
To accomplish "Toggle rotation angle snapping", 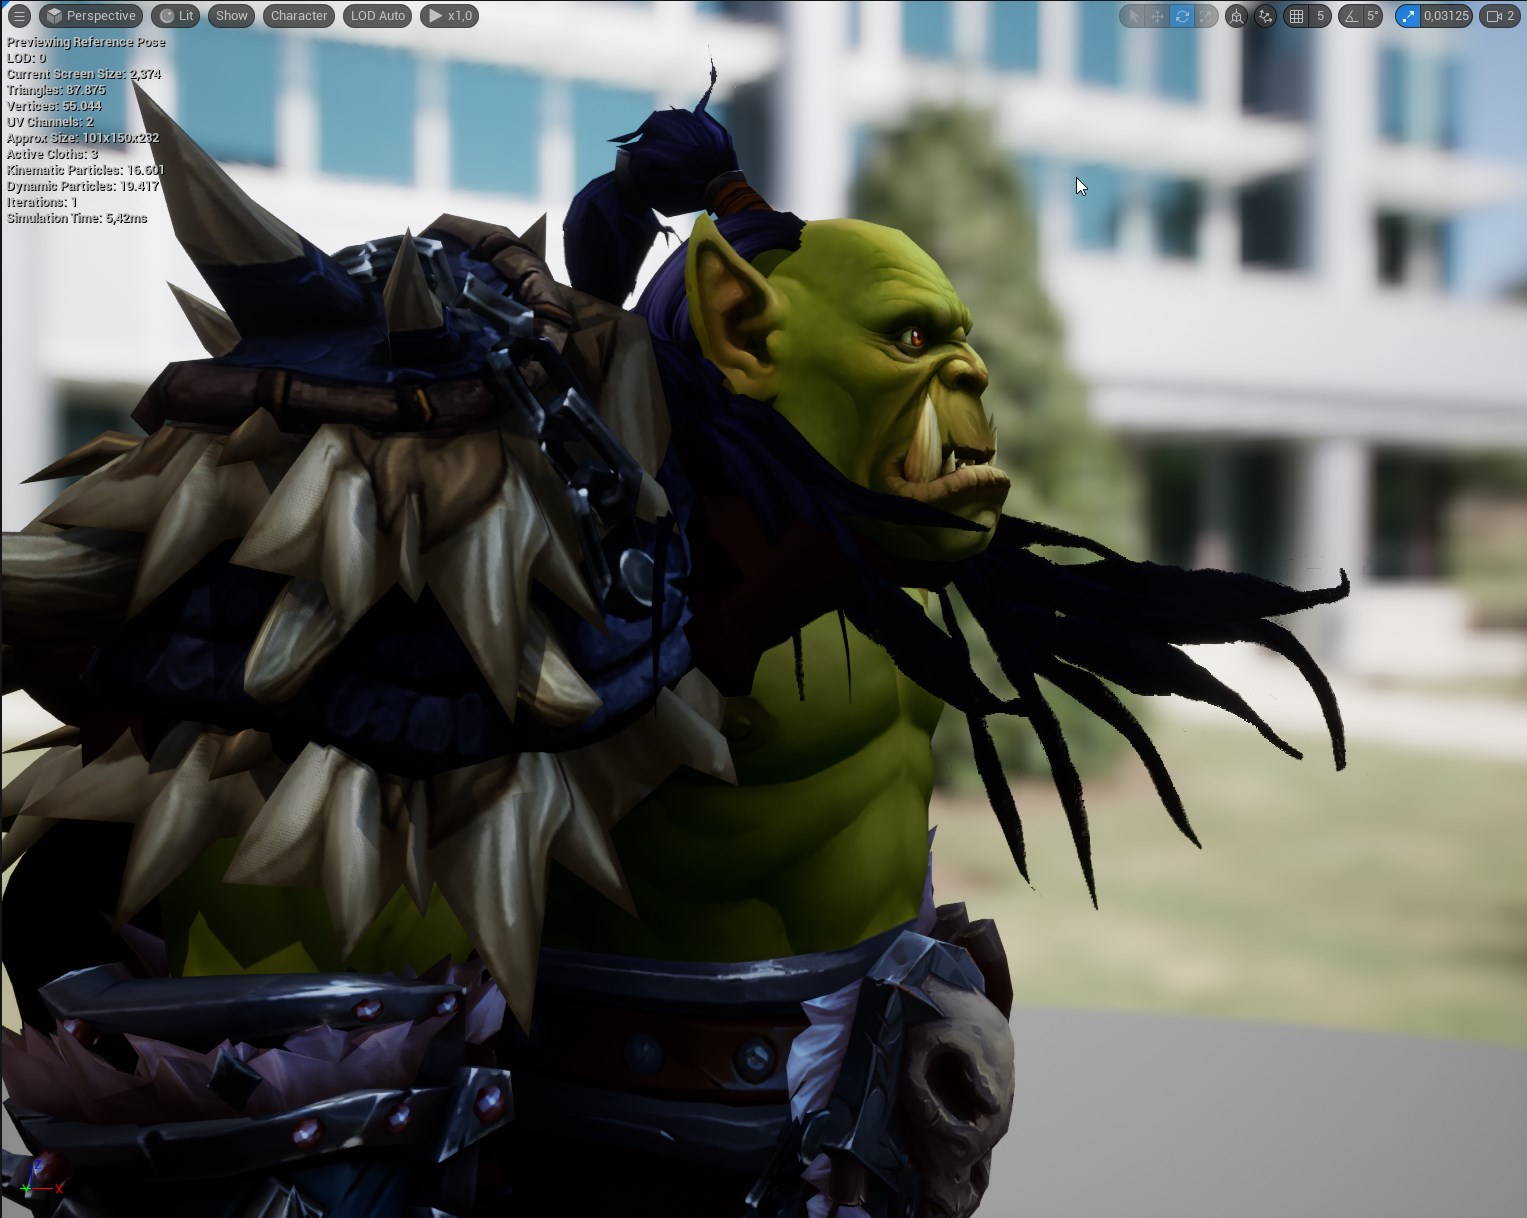I will pyautogui.click(x=1352, y=16).
